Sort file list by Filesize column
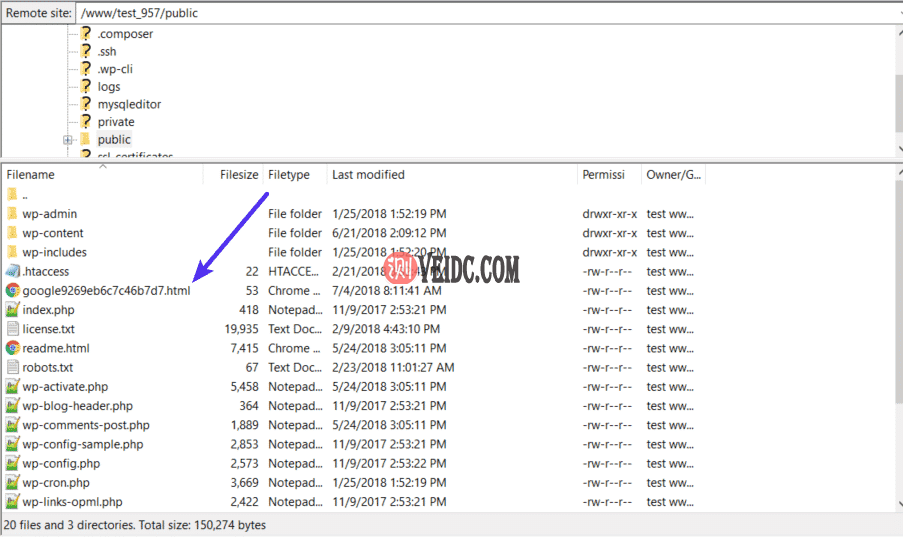The height and width of the screenshot is (537, 903). pos(233,175)
